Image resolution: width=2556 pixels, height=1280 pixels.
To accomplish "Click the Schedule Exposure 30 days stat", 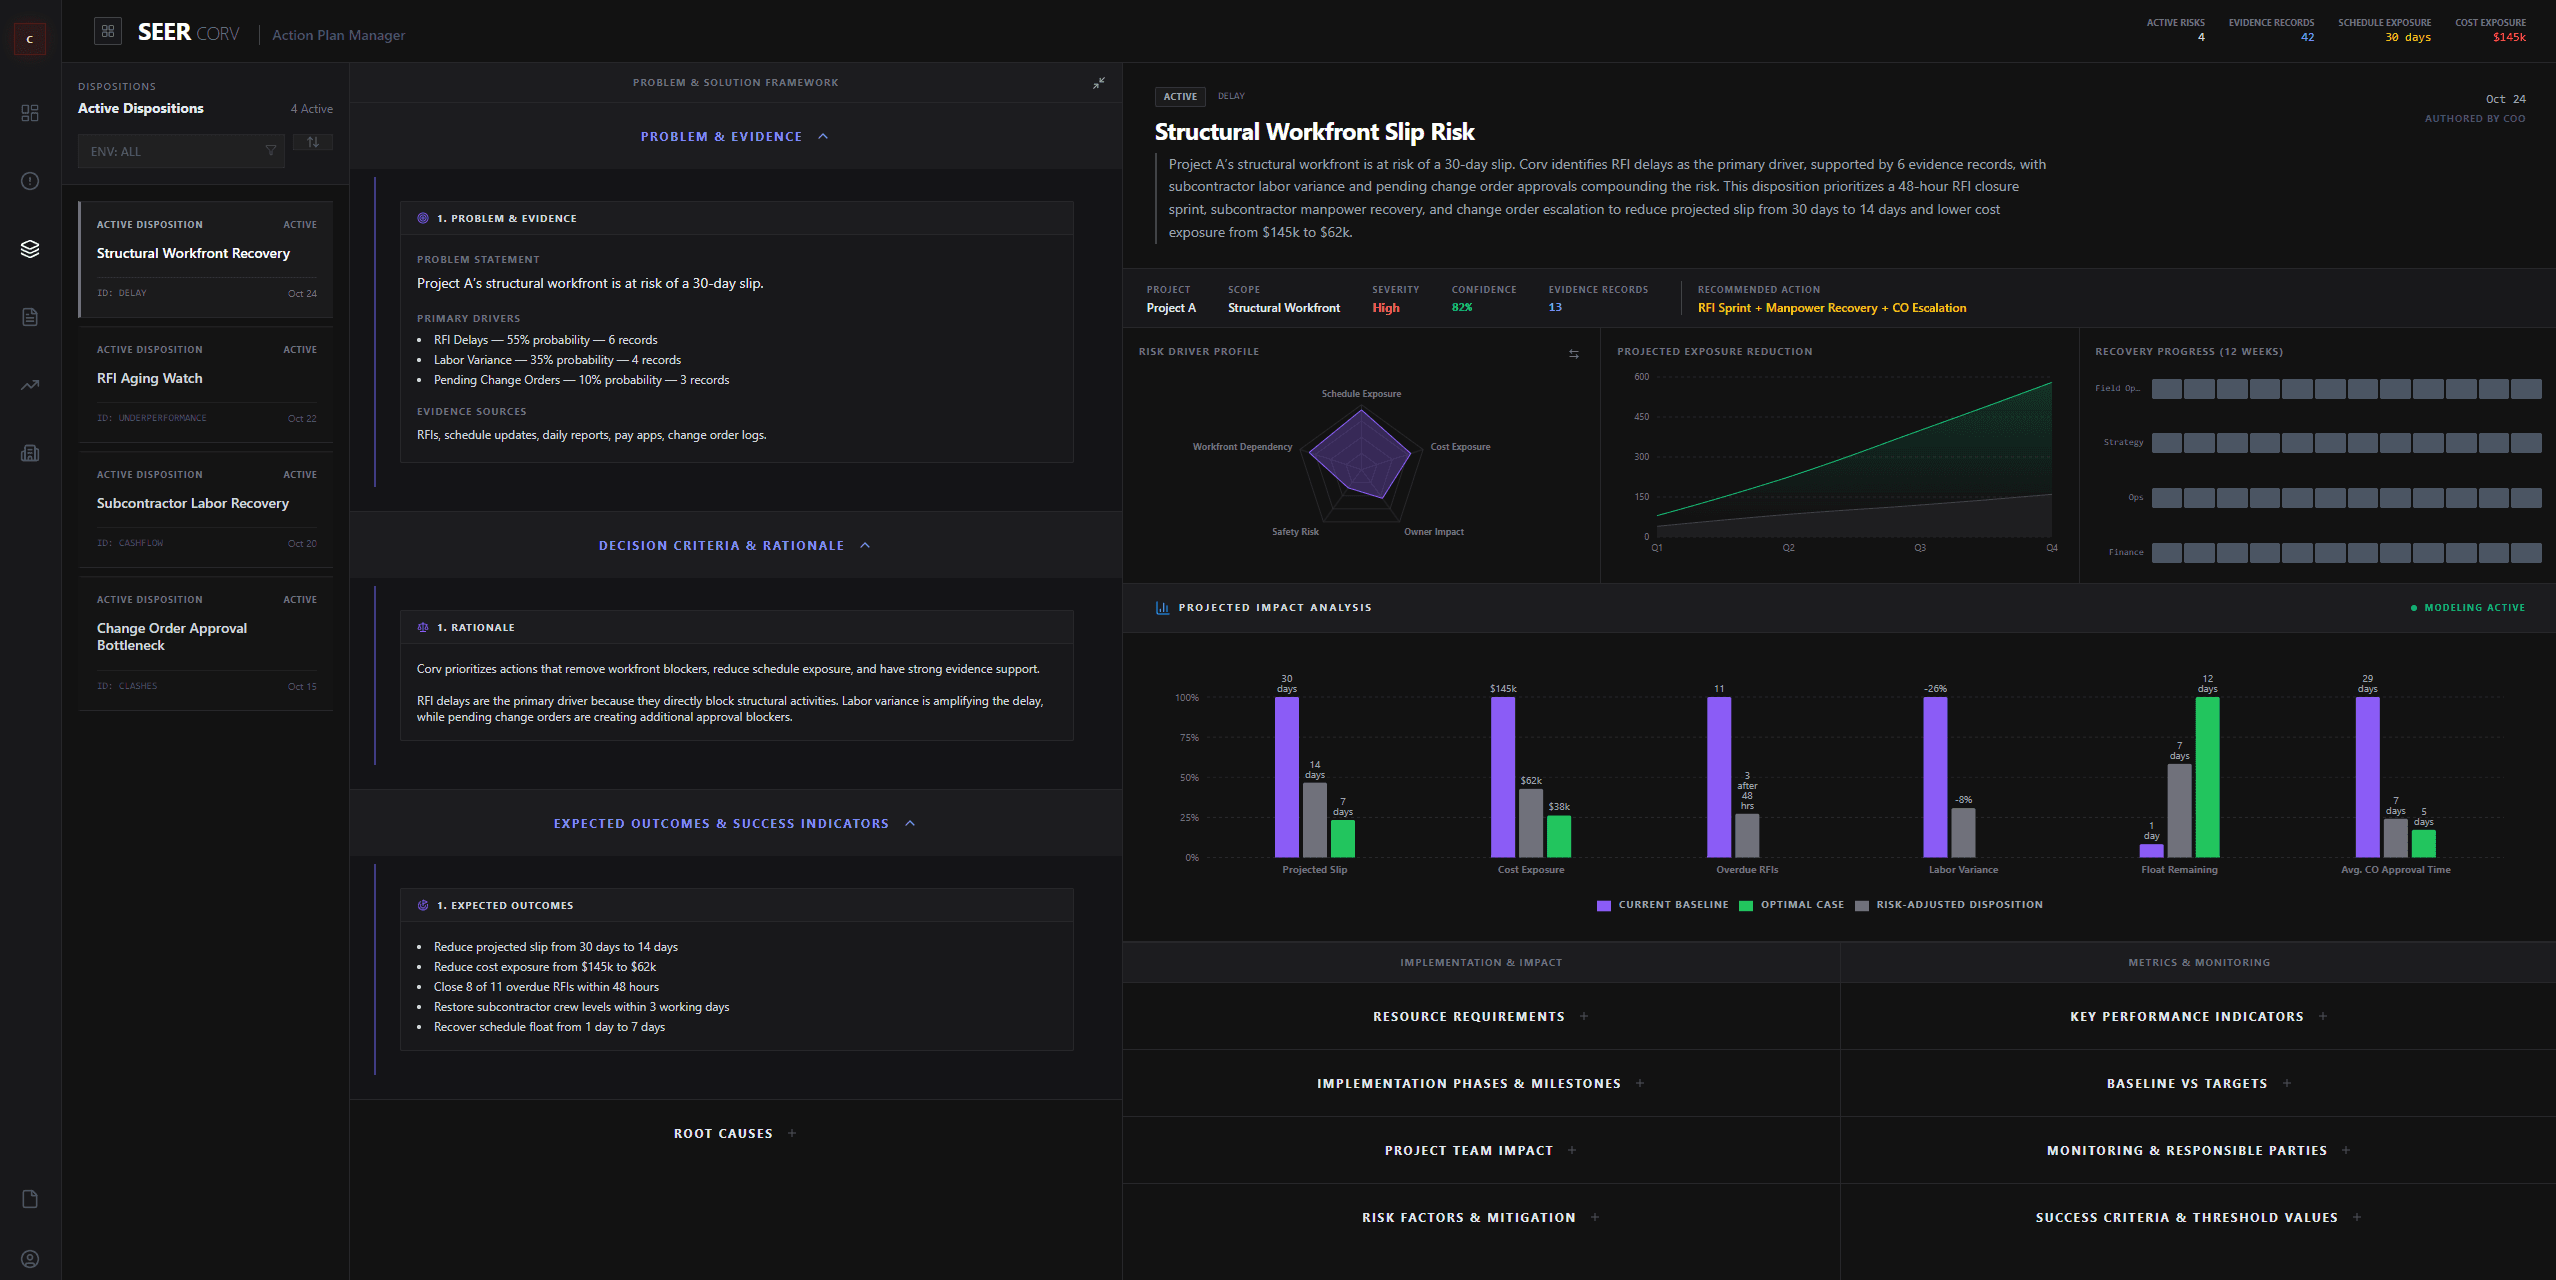I will [x=2384, y=29].
